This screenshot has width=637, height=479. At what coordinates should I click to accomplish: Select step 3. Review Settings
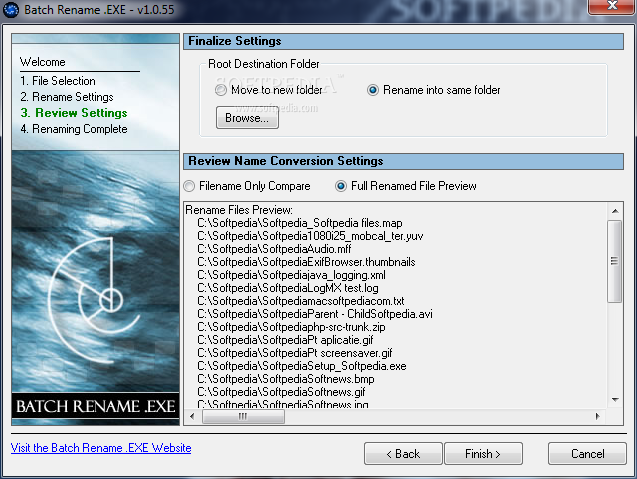pos(74,113)
